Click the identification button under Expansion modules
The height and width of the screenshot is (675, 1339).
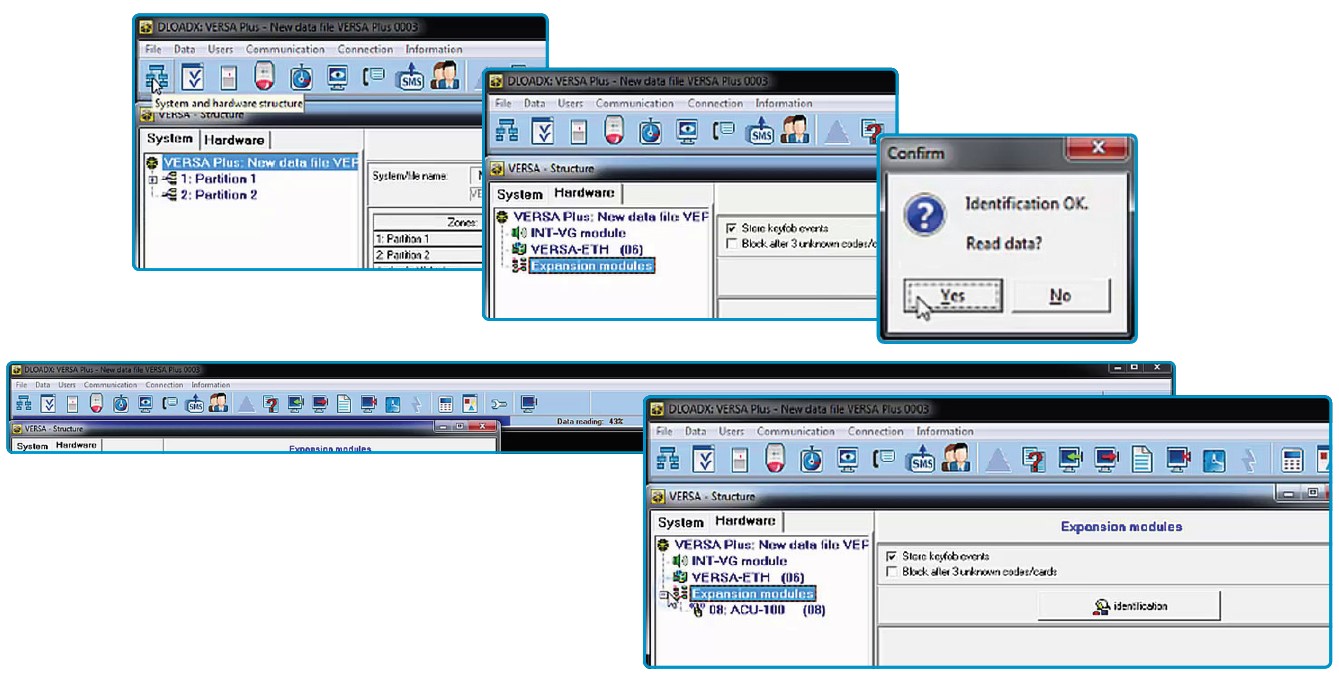pyautogui.click(x=1129, y=606)
